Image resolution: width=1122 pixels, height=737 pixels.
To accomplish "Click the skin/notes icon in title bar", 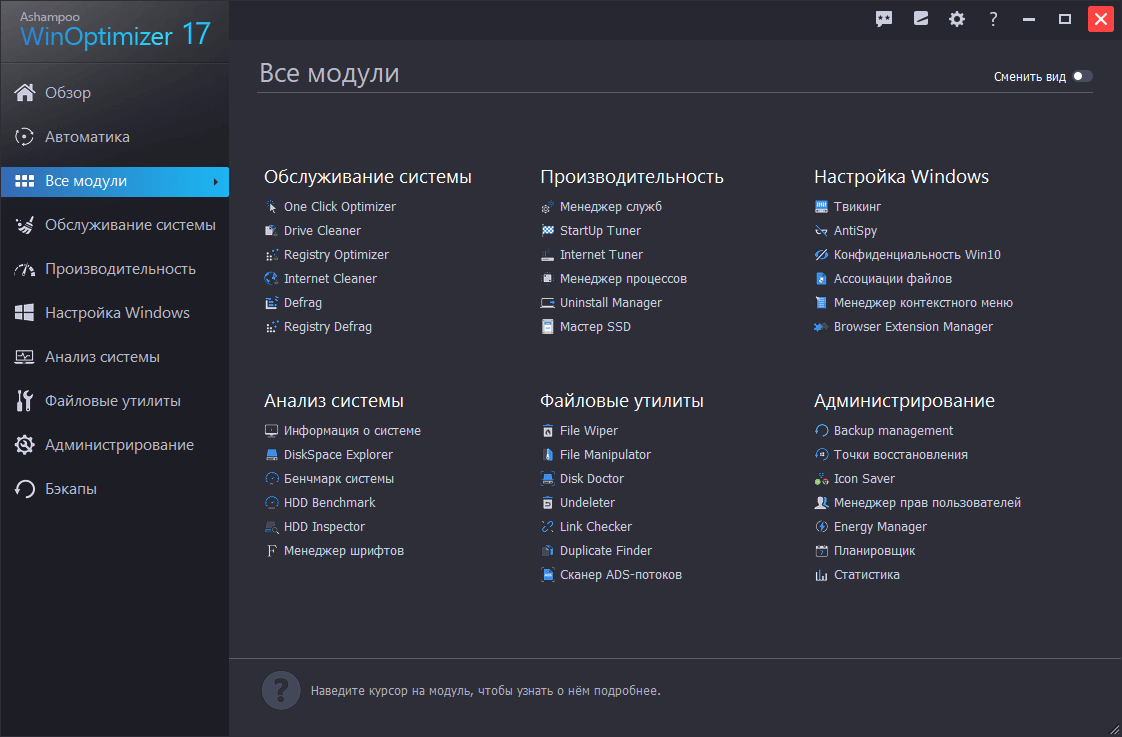I will pos(920,19).
